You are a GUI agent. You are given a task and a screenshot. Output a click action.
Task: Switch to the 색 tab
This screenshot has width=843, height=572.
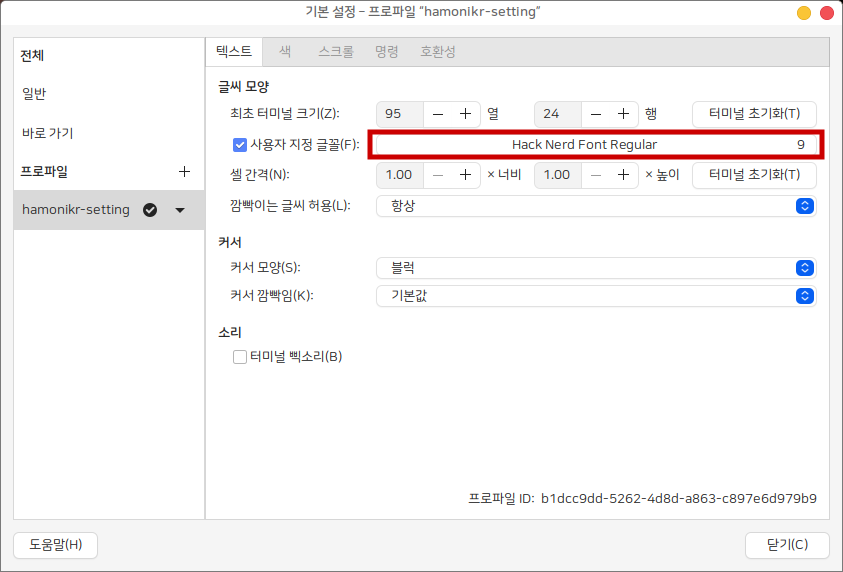point(285,51)
